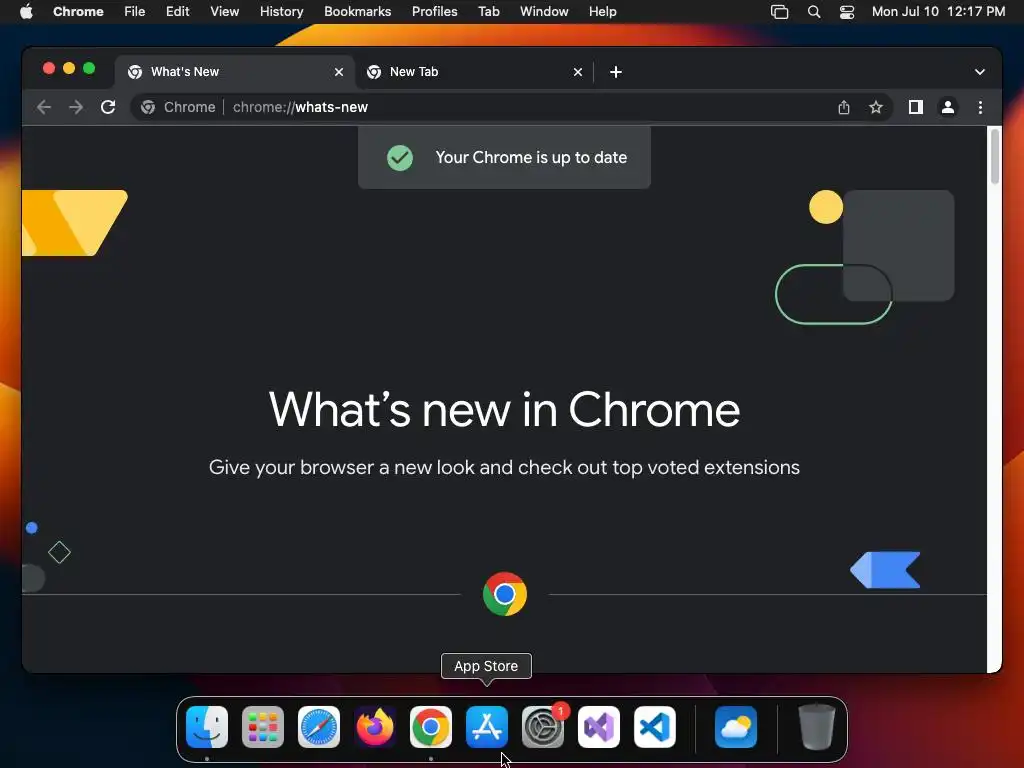Click the forward navigation arrow
Image resolution: width=1024 pixels, height=768 pixels.
(x=76, y=107)
